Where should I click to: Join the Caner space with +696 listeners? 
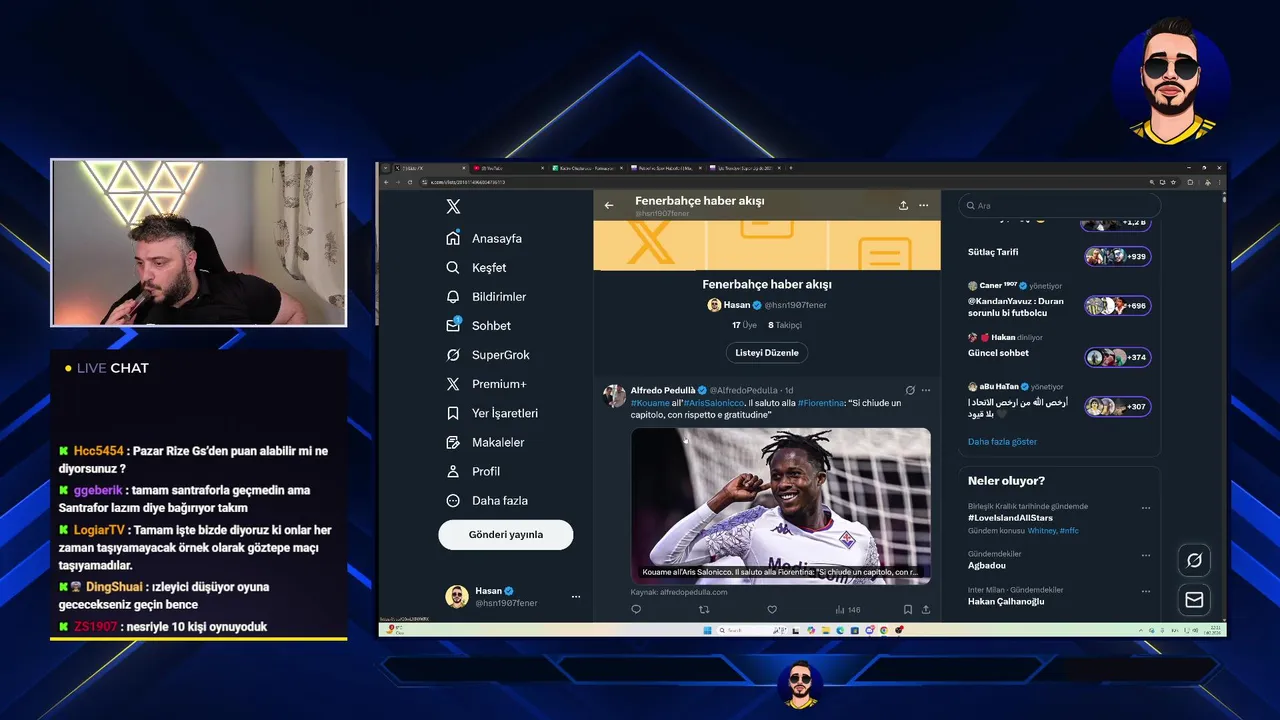(1118, 305)
